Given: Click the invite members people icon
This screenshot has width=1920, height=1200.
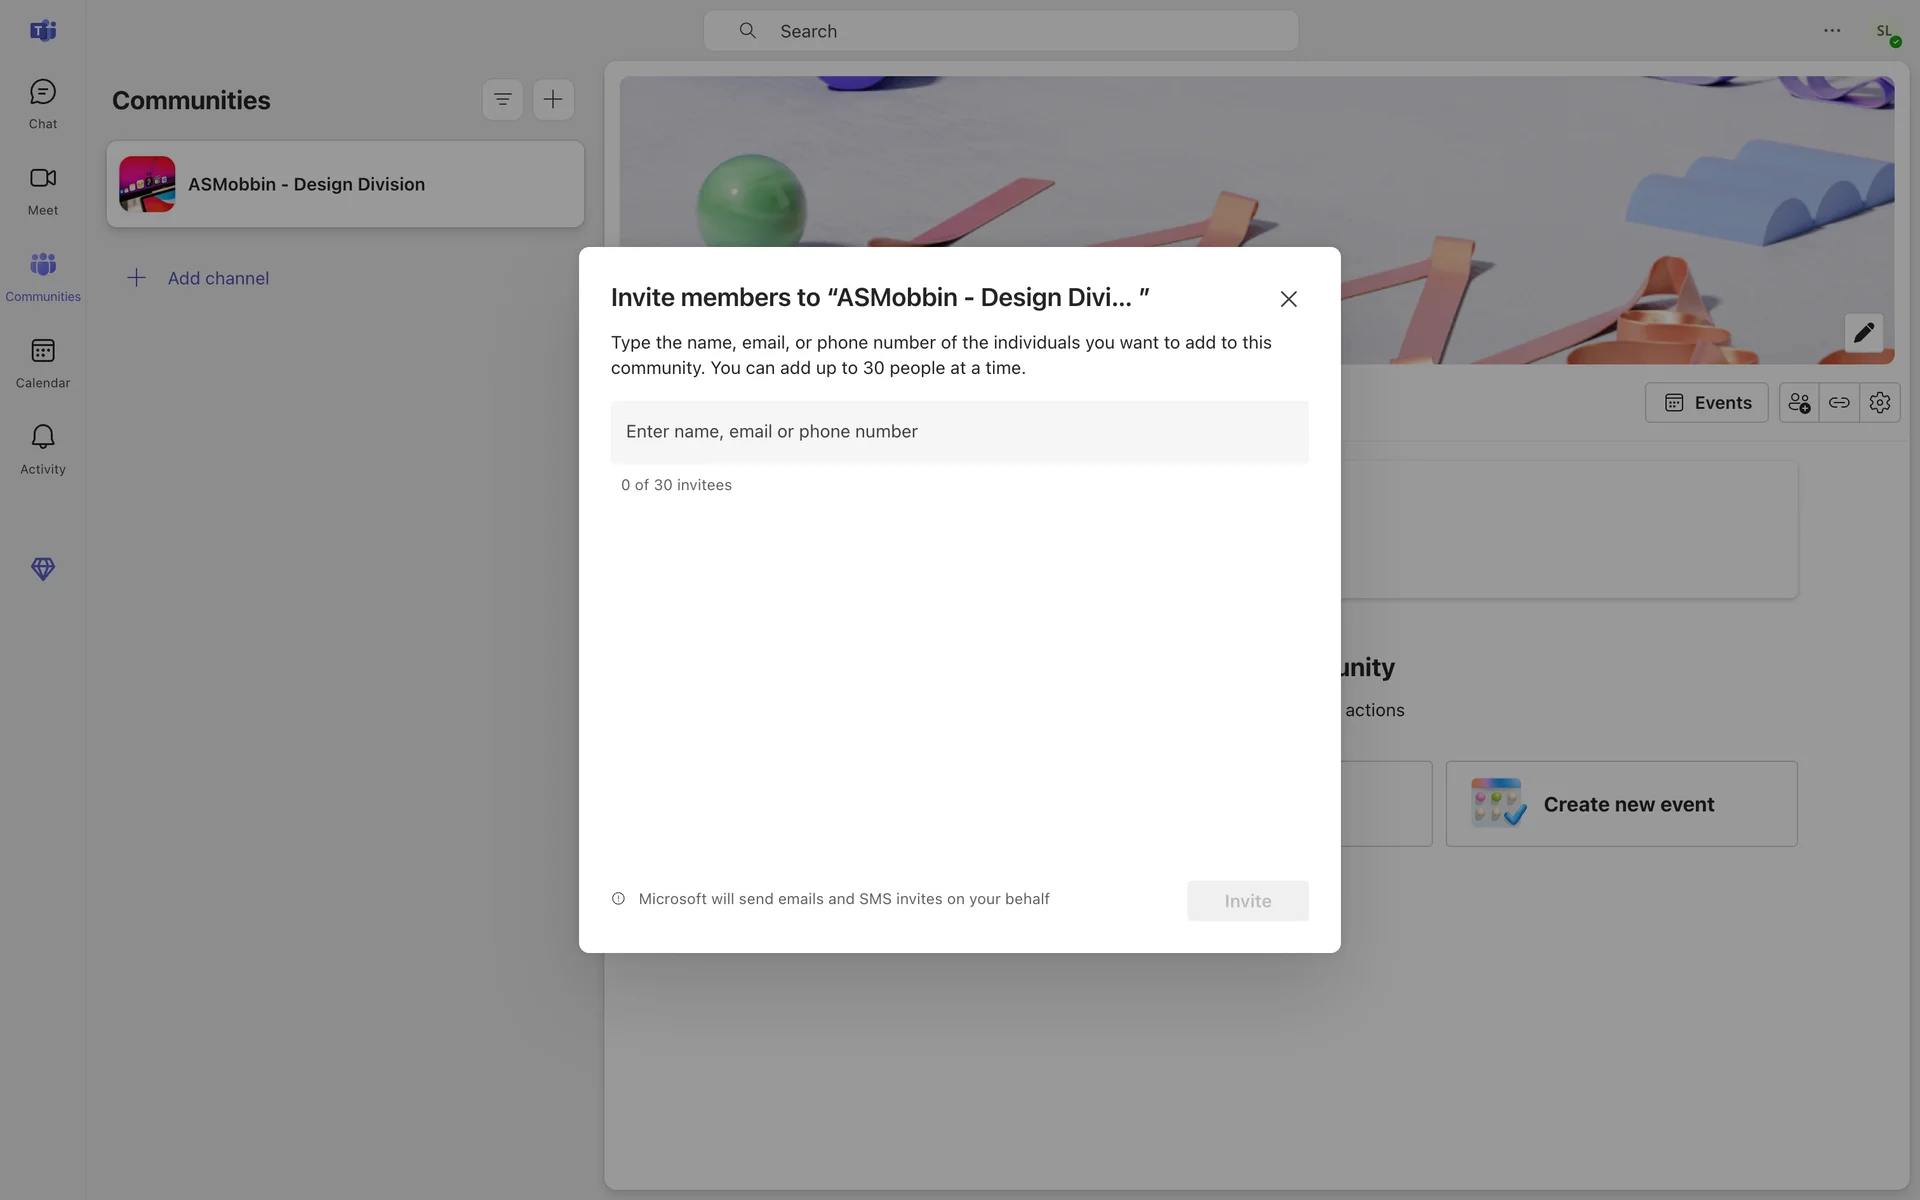Looking at the screenshot, I should [1799, 402].
